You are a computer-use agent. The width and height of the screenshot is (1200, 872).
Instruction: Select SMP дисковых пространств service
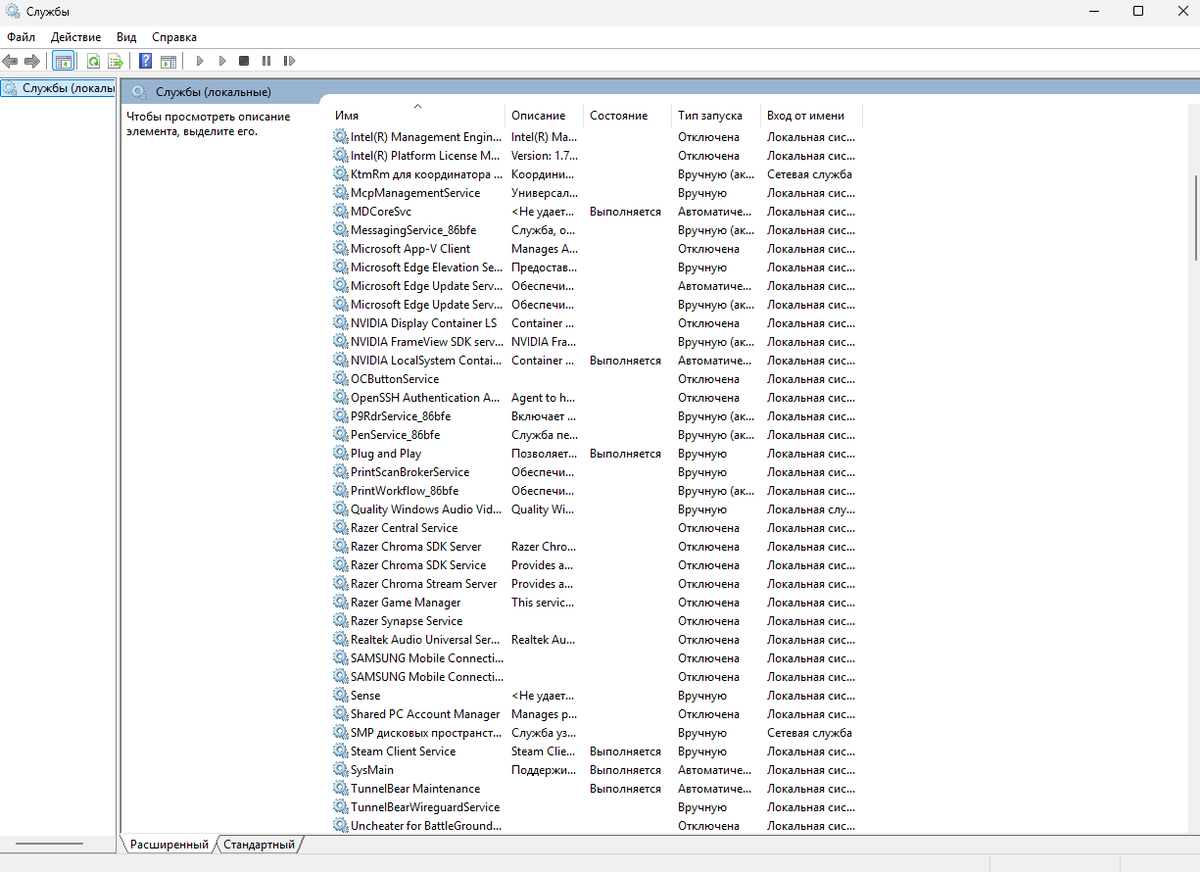[596, 733]
